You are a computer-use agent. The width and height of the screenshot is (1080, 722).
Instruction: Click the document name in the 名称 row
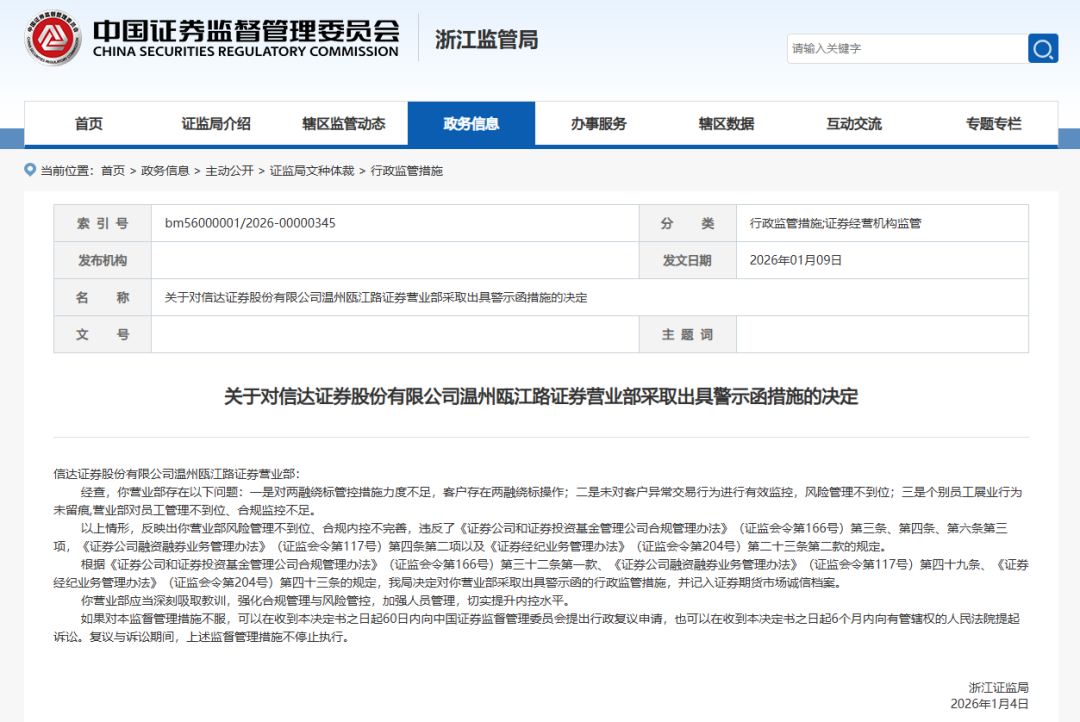pyautogui.click(x=376, y=298)
